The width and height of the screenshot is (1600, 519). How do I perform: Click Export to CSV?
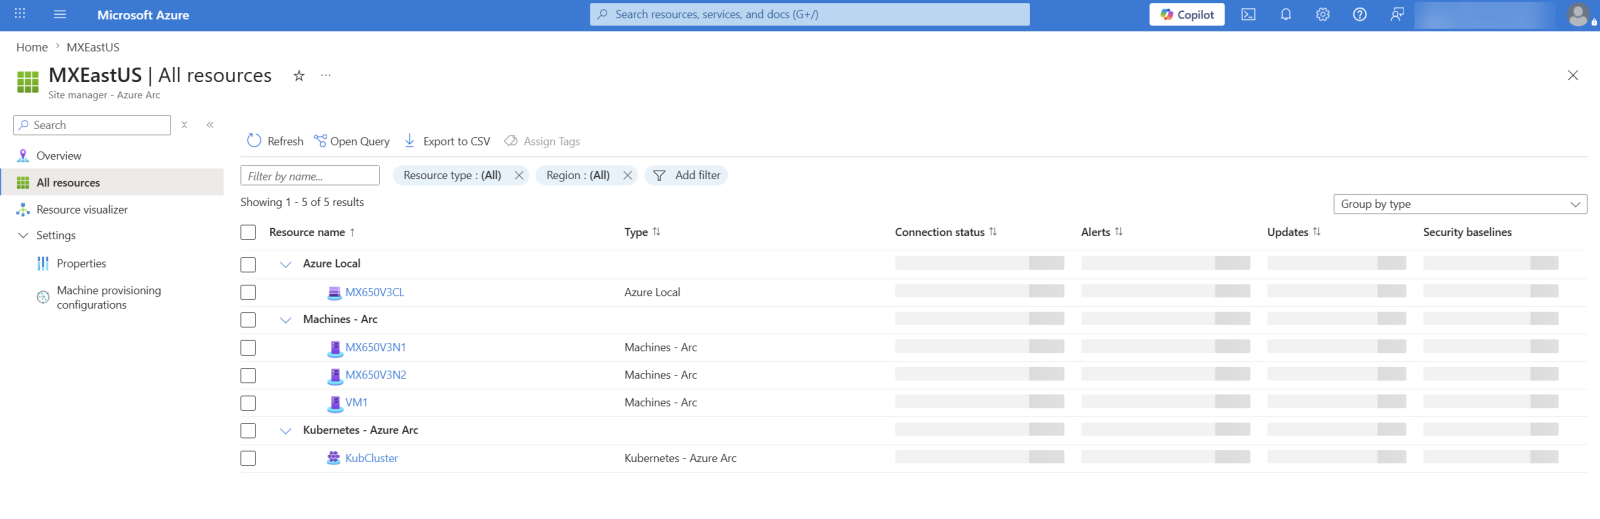pos(447,141)
